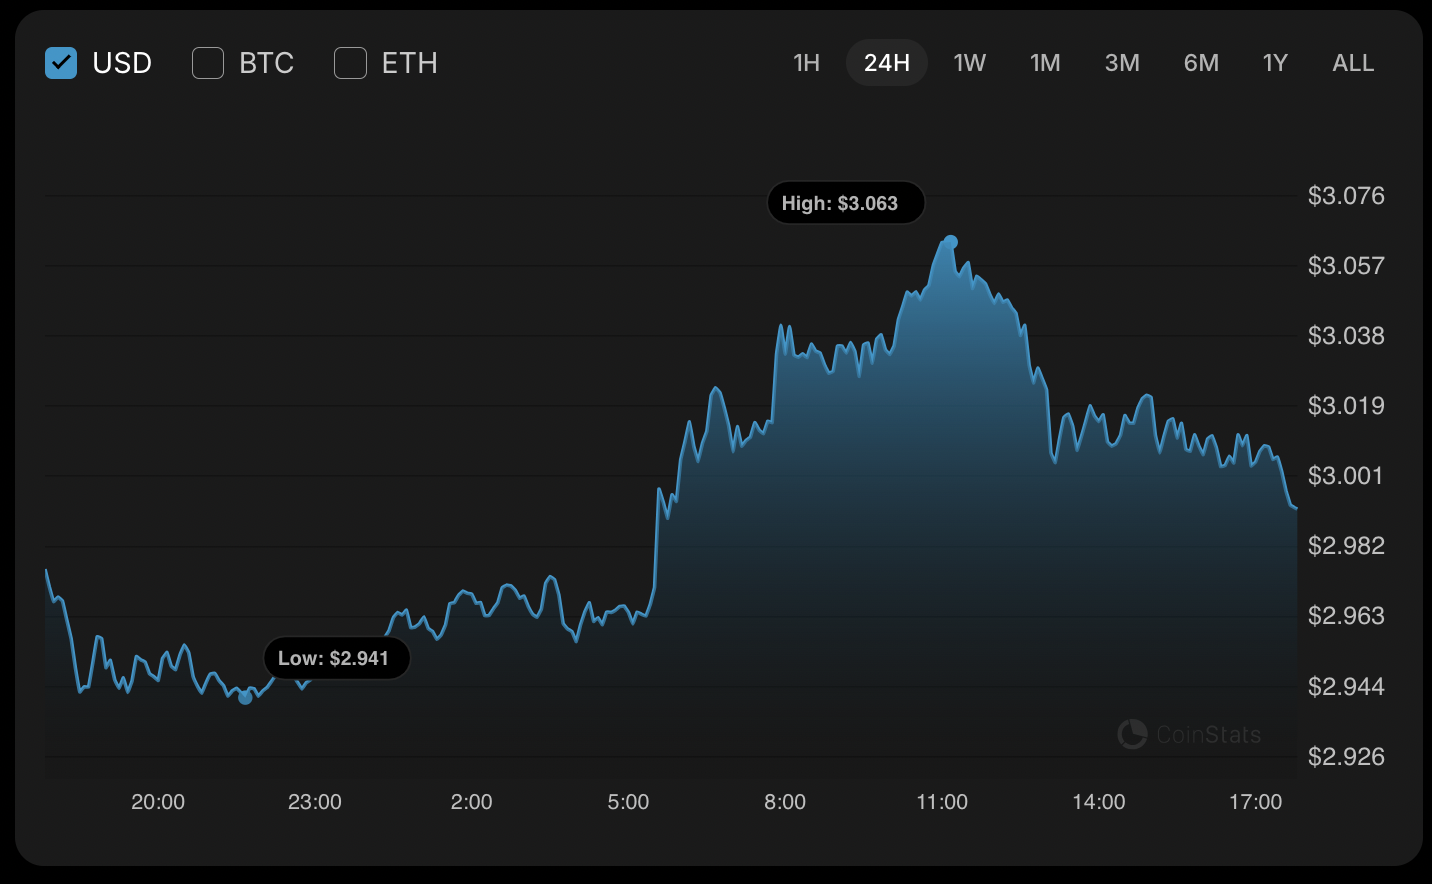Screen dimensions: 1432x884
Task: Show the 1W price range
Action: pos(969,63)
